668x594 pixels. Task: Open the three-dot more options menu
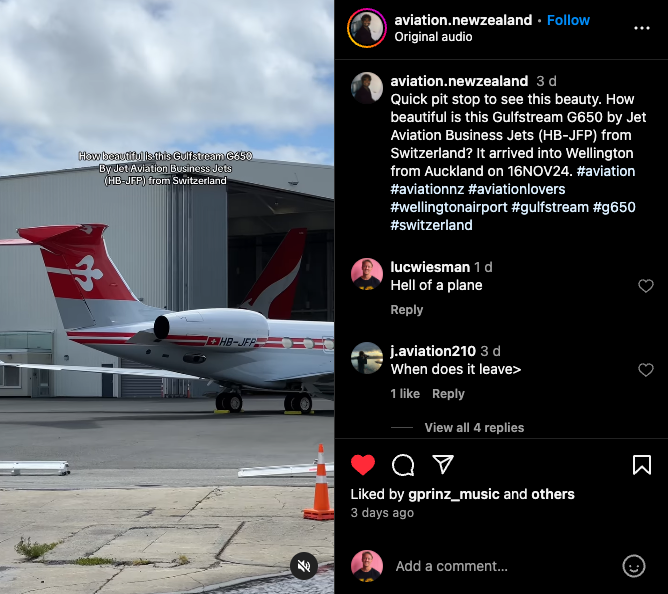point(642,28)
